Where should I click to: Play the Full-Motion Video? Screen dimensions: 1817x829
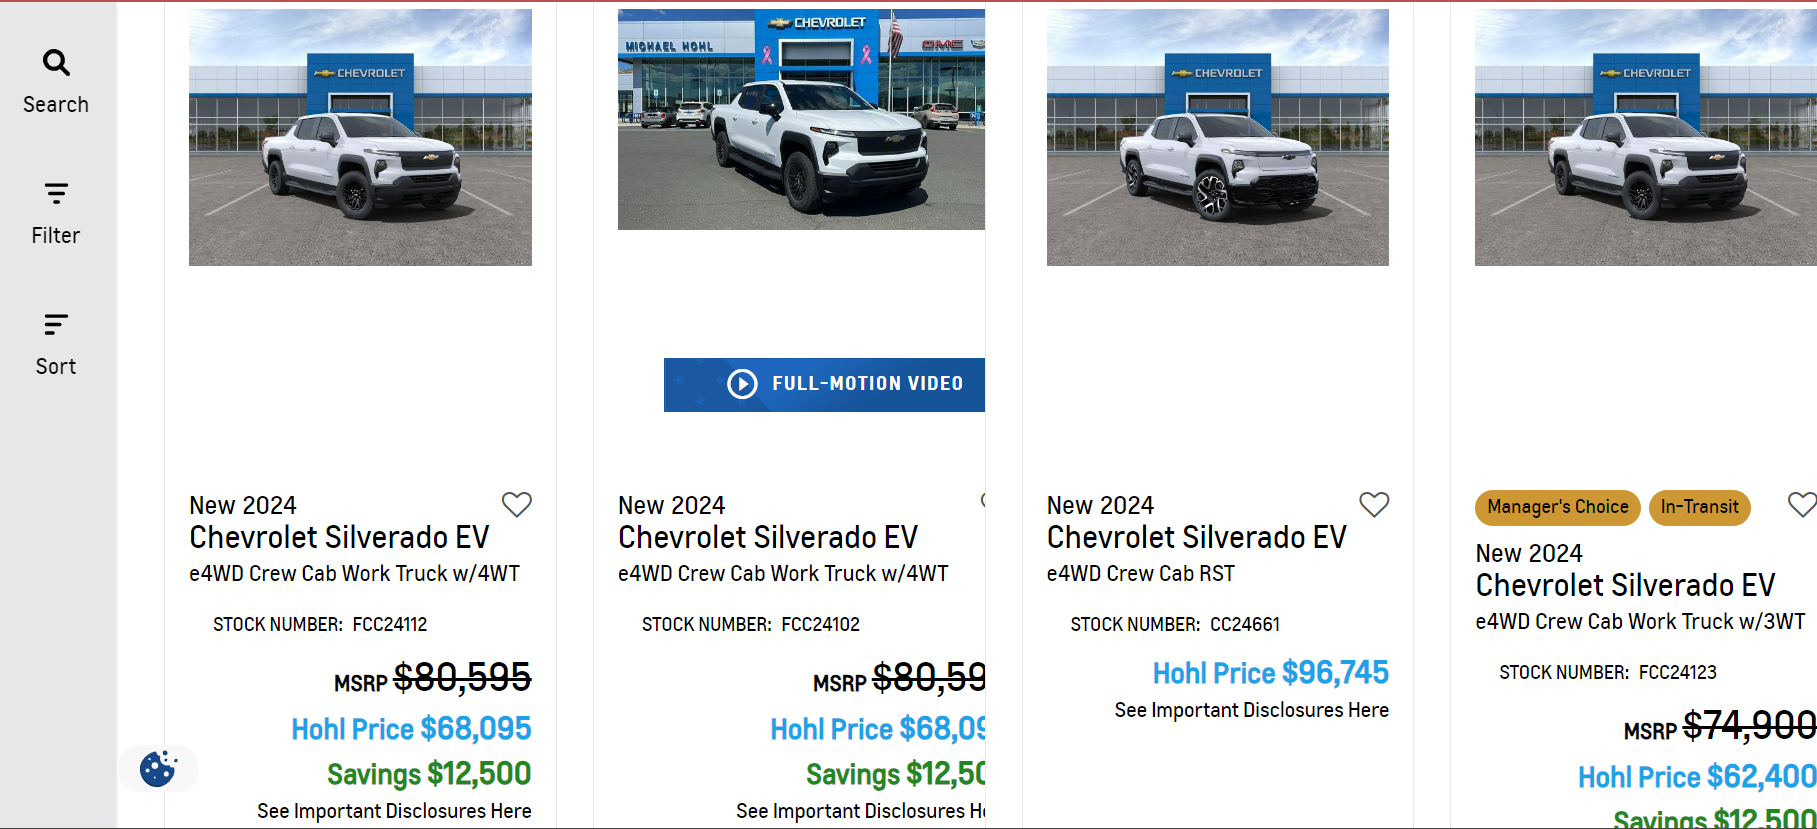tap(866, 384)
